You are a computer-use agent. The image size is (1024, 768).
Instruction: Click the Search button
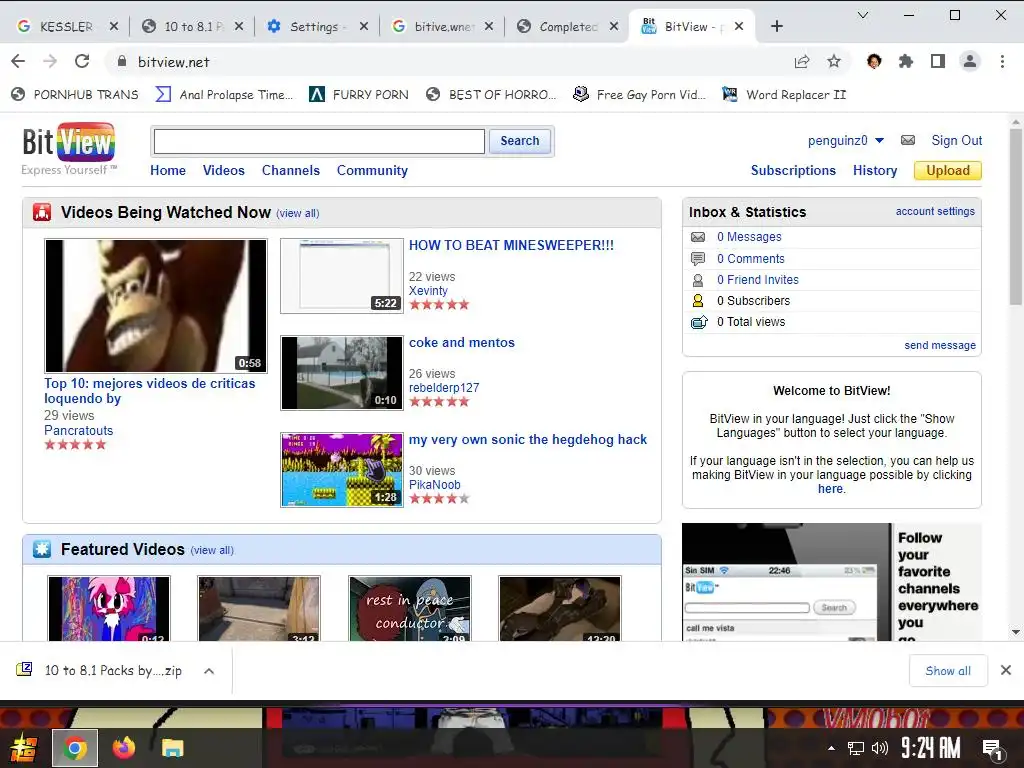(x=520, y=141)
